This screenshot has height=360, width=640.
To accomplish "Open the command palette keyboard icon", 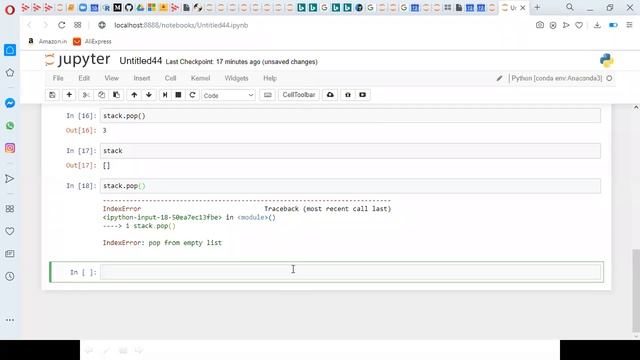I will click(x=267, y=95).
